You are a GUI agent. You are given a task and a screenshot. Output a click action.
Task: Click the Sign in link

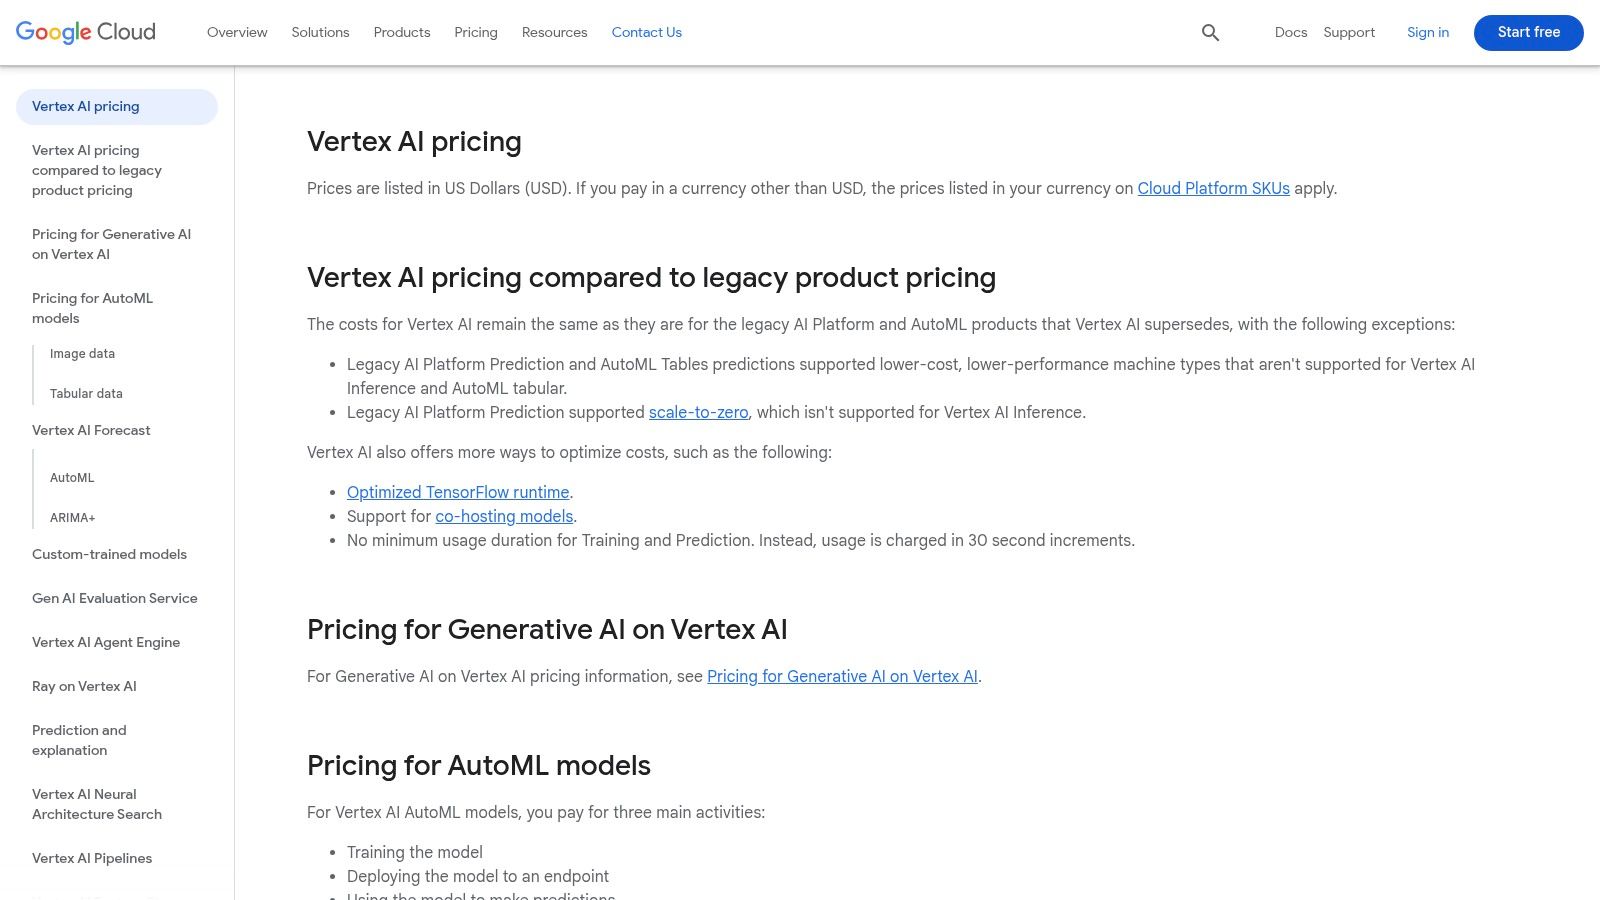coord(1427,32)
